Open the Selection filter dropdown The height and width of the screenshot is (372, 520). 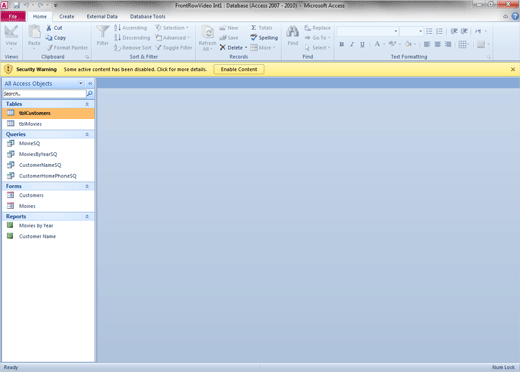click(x=172, y=28)
